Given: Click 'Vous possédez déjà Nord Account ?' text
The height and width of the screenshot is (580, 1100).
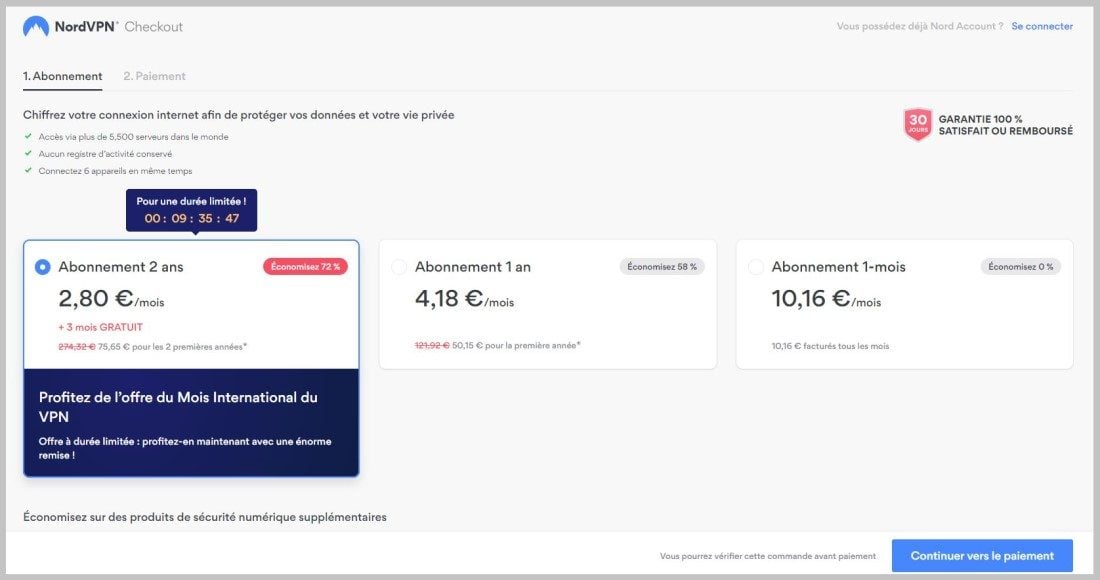Looking at the screenshot, I should [920, 26].
